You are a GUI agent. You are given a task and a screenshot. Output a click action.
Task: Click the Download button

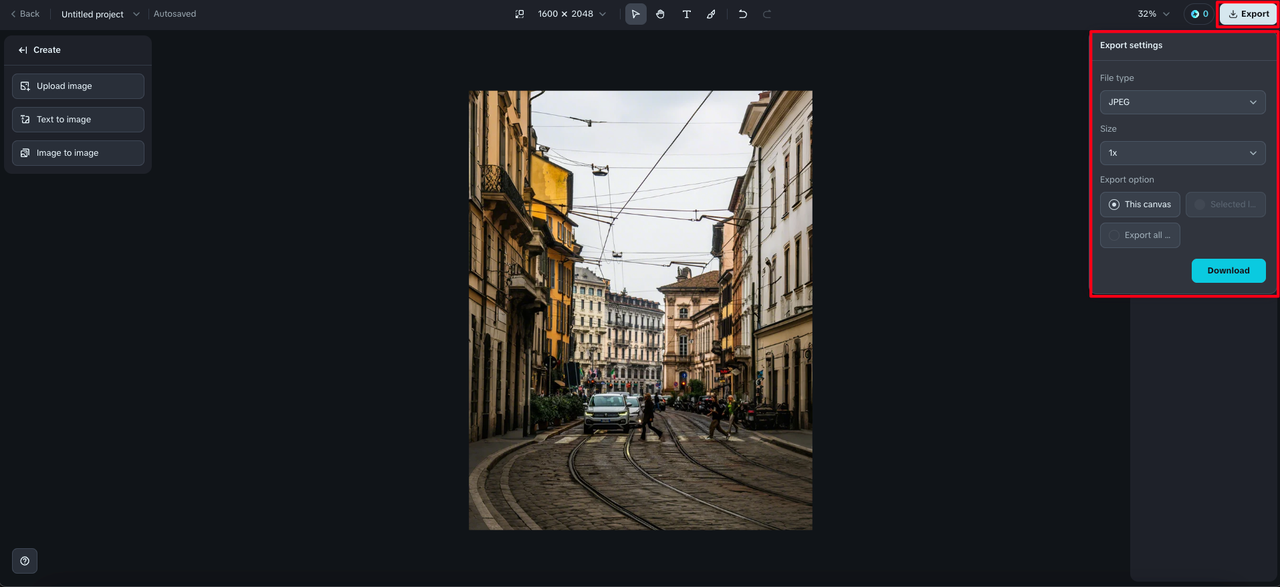tap(1228, 271)
